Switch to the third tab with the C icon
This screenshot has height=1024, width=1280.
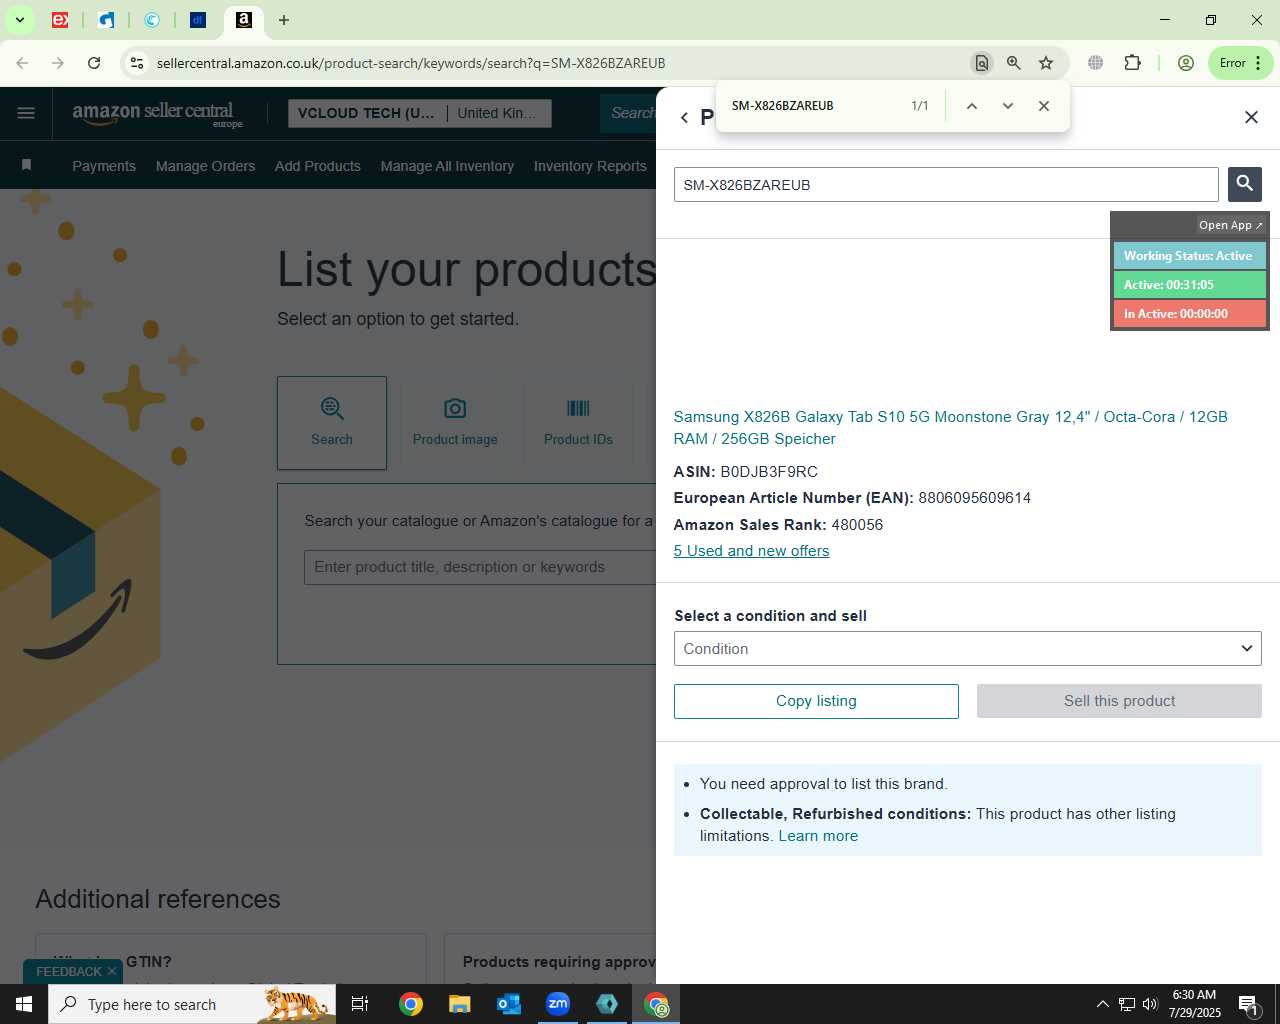click(152, 20)
